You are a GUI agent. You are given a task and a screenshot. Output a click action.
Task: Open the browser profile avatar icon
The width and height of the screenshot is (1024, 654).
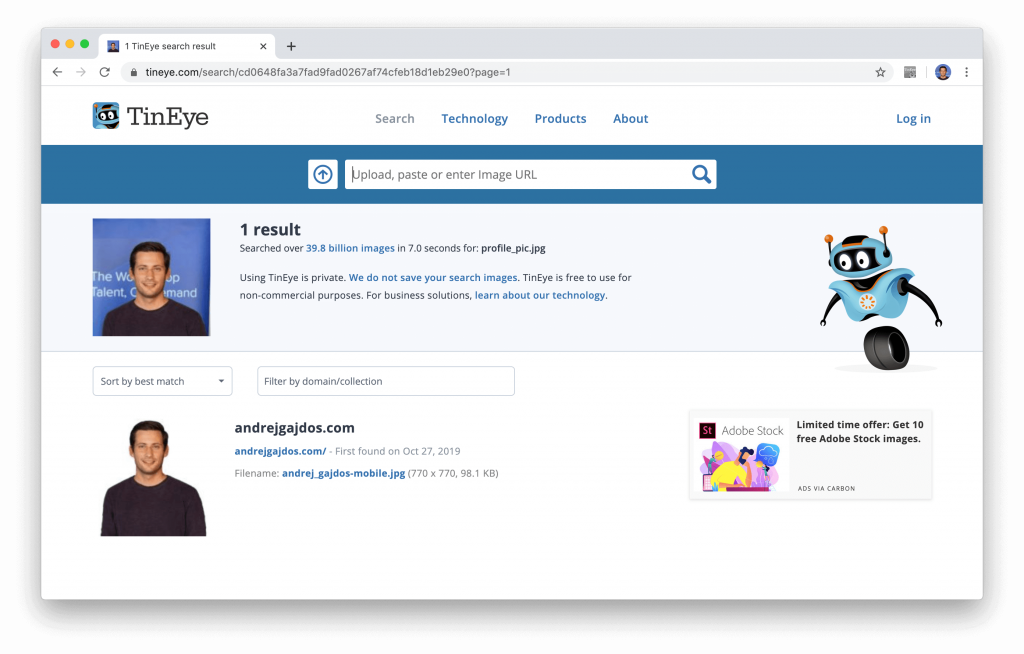point(941,72)
